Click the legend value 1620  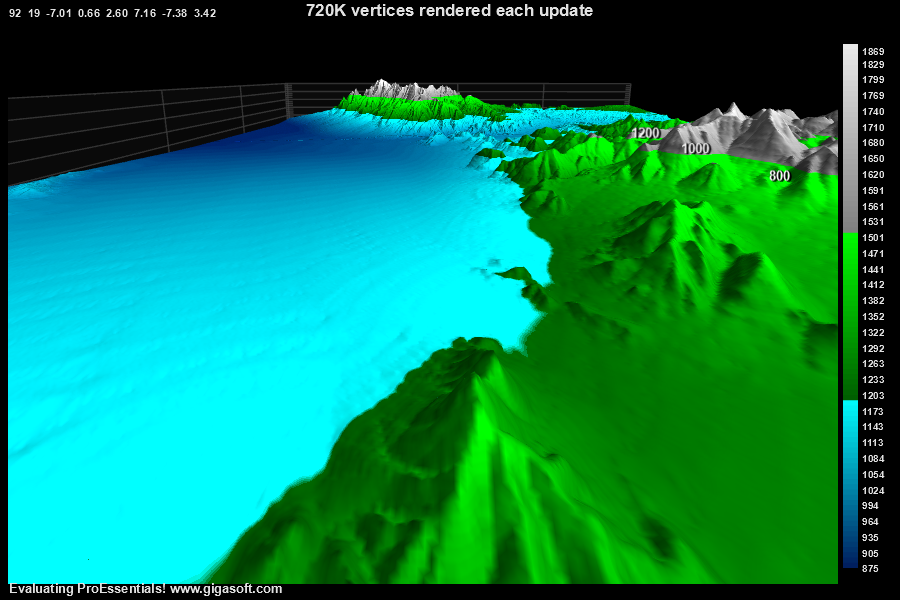873,175
